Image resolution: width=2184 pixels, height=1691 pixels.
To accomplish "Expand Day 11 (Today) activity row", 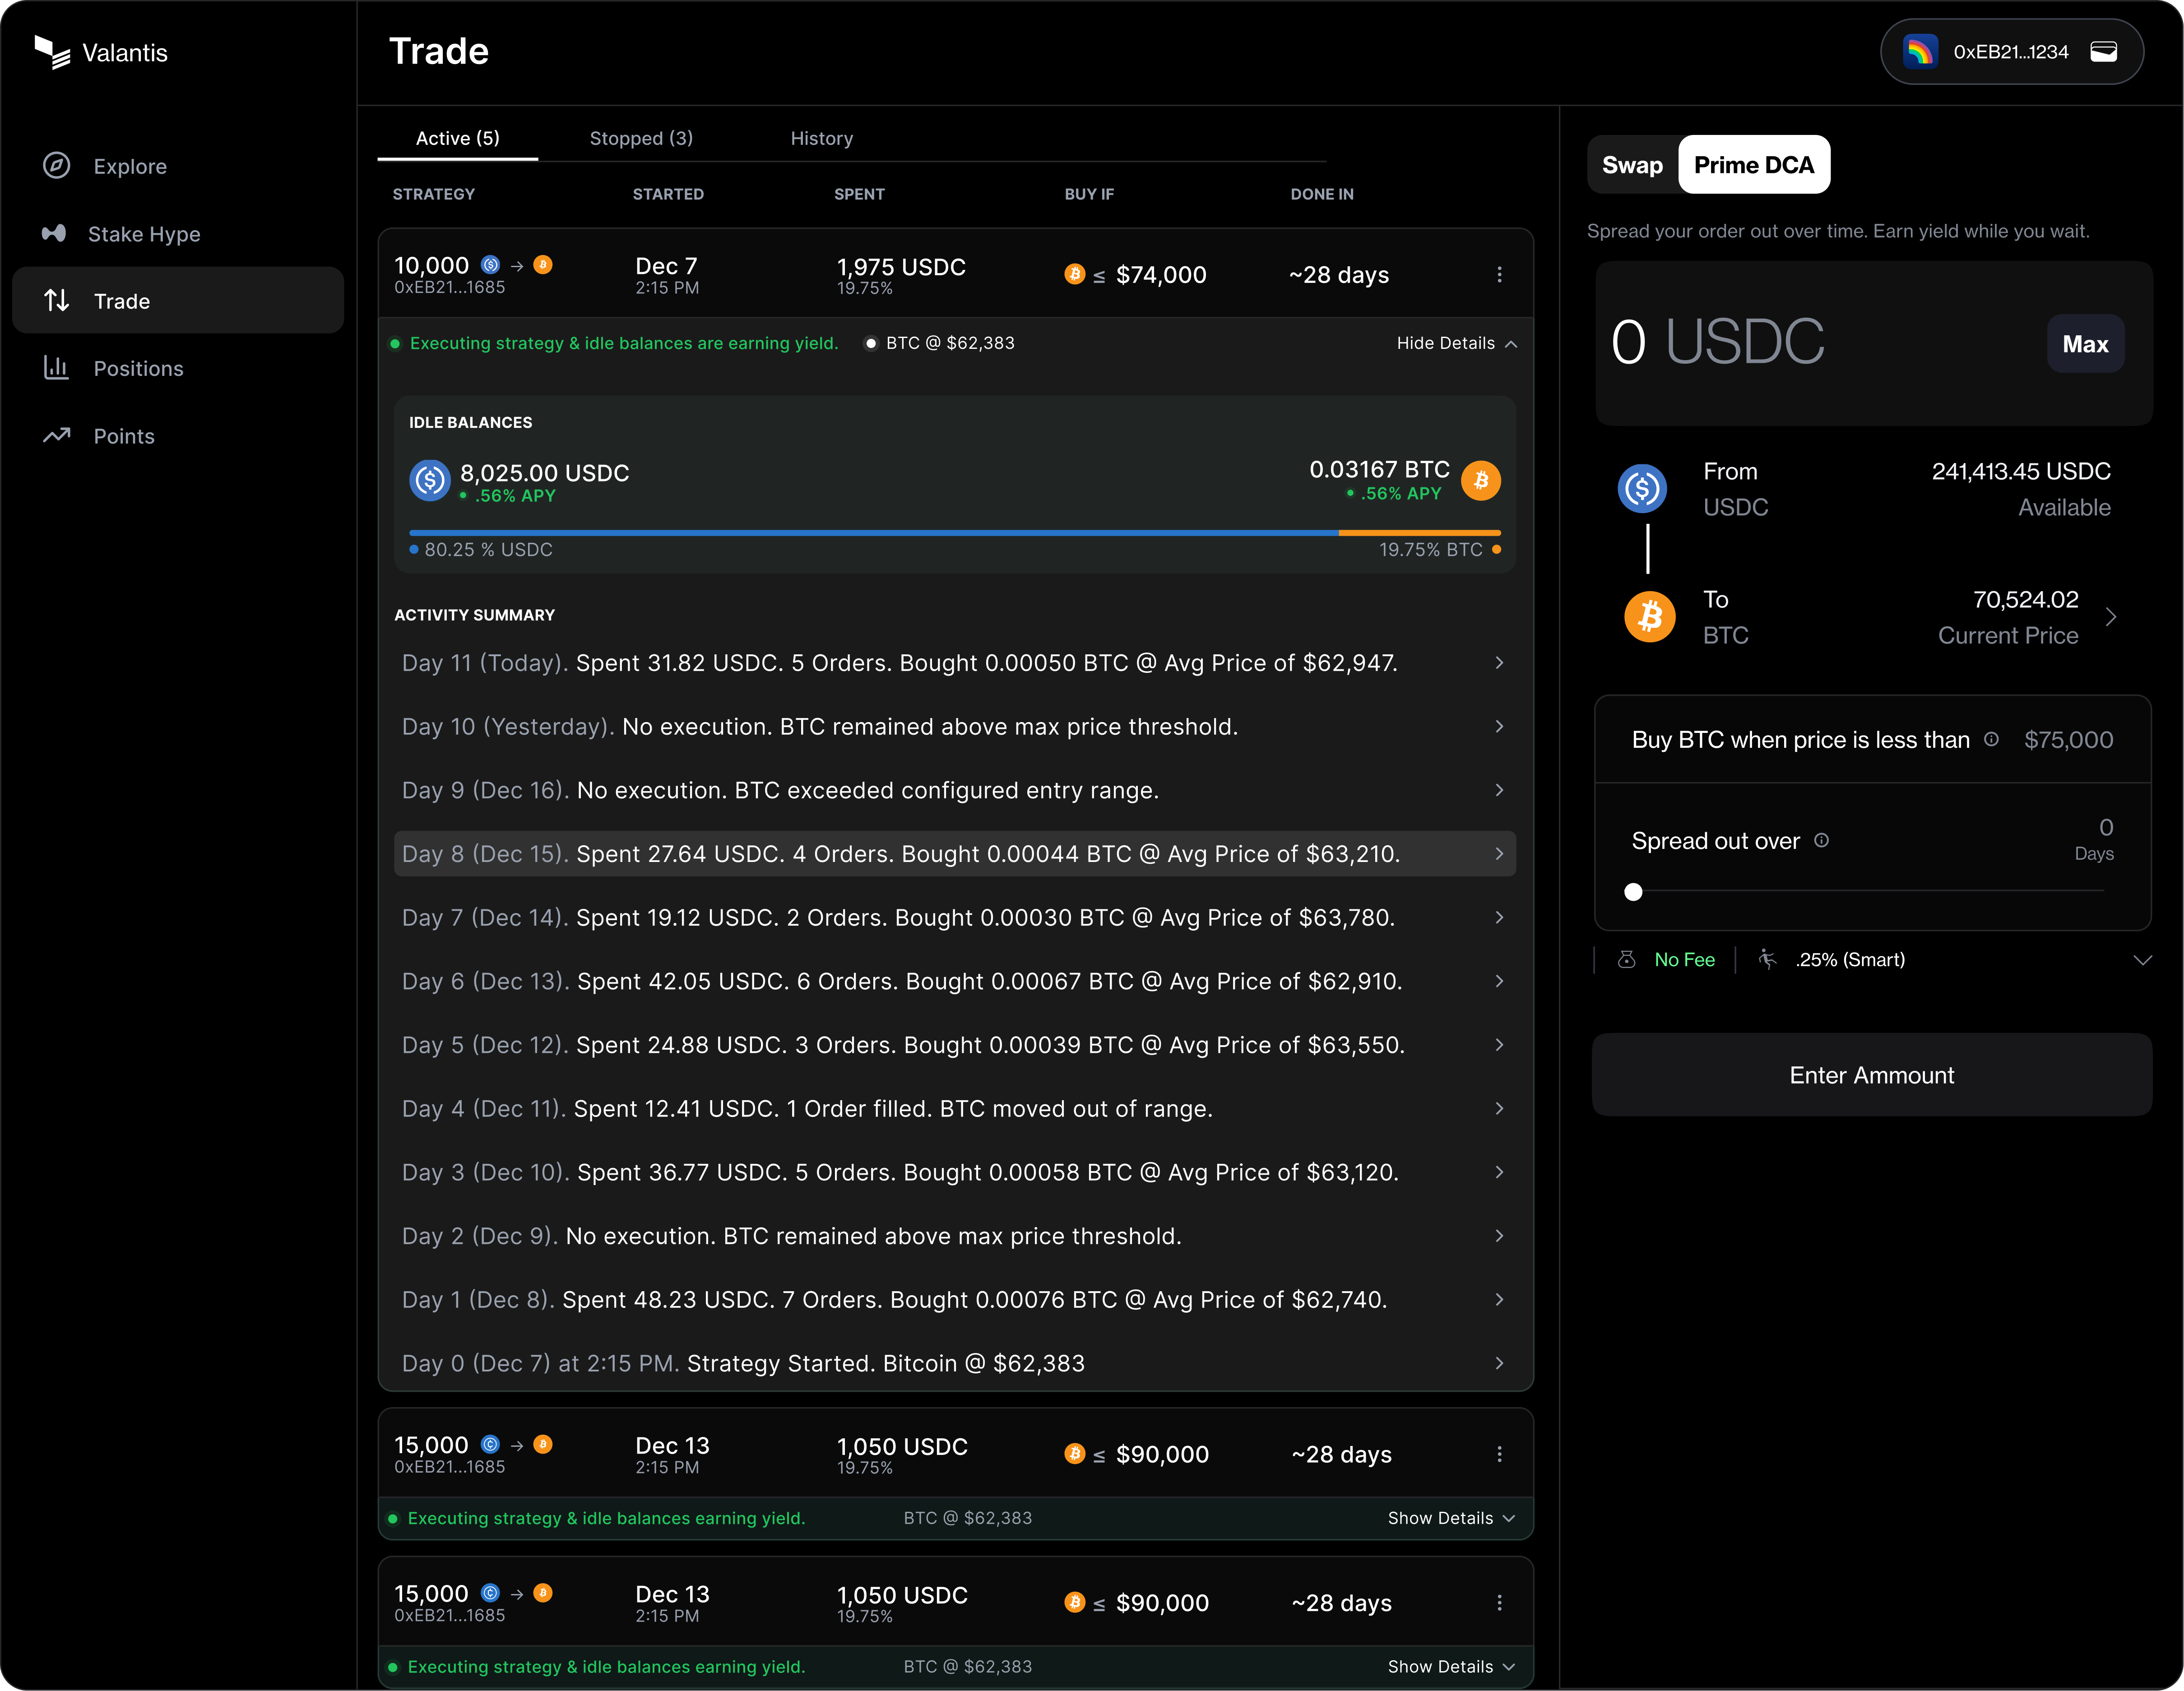I will (x=955, y=663).
